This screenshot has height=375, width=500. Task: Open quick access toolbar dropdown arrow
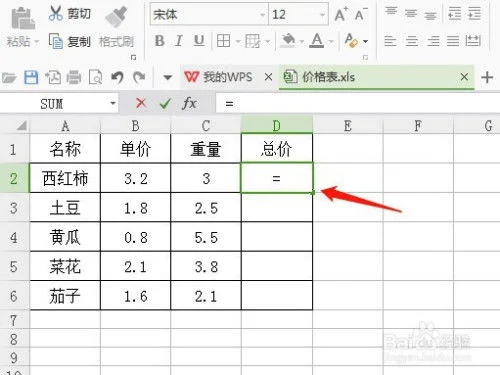pyautogui.click(x=168, y=78)
